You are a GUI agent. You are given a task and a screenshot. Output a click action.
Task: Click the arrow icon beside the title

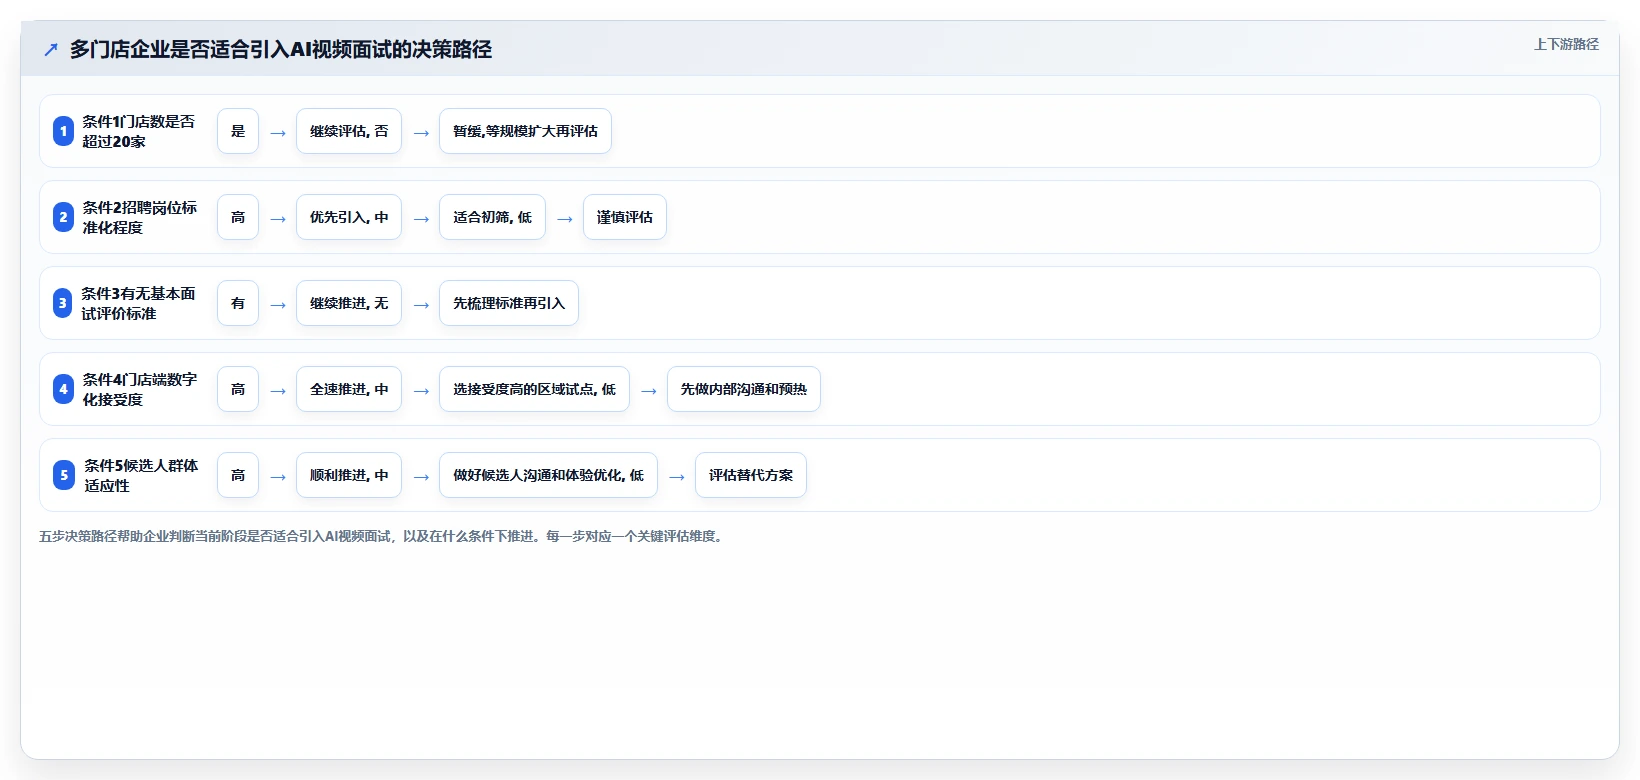(x=51, y=49)
